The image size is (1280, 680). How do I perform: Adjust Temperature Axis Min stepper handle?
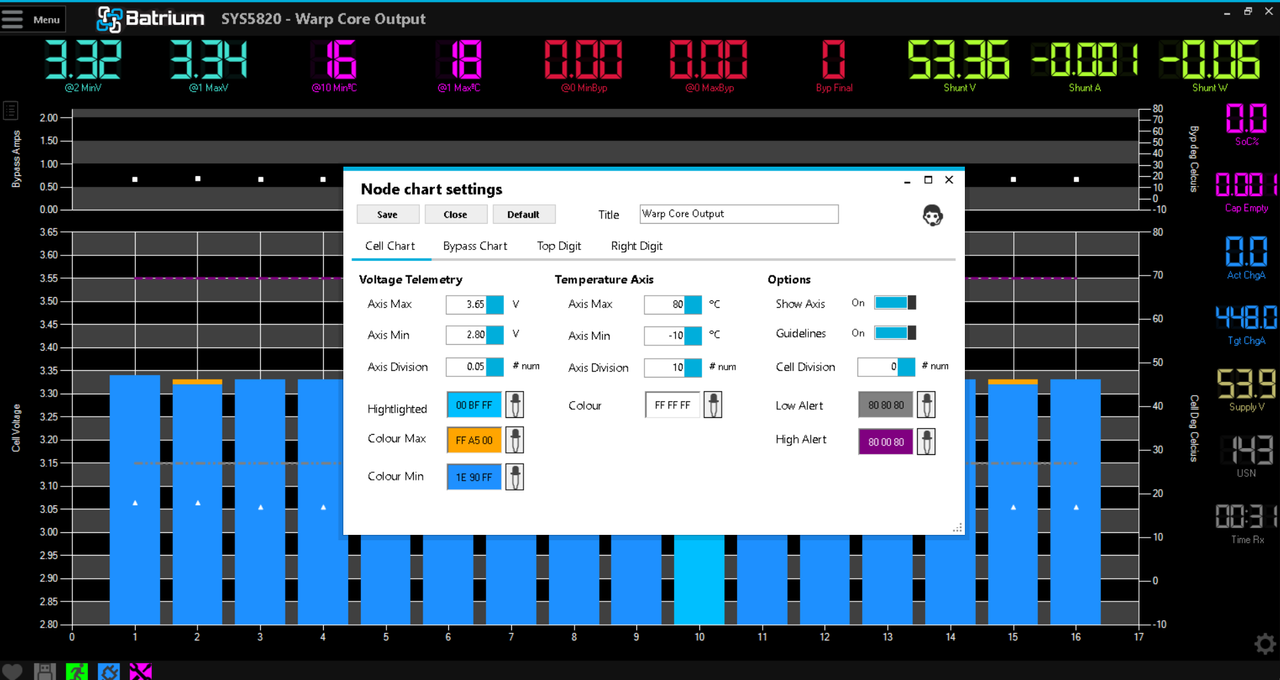click(x=693, y=336)
